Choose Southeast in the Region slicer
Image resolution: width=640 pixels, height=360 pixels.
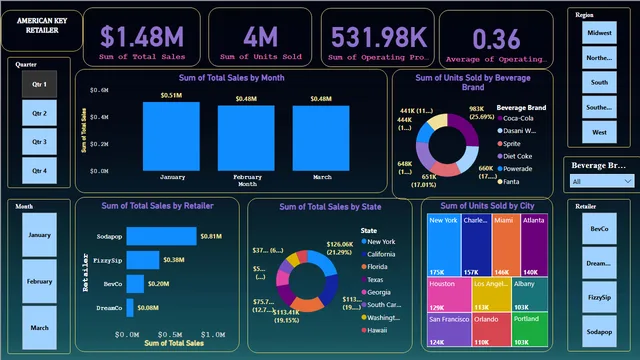click(599, 107)
